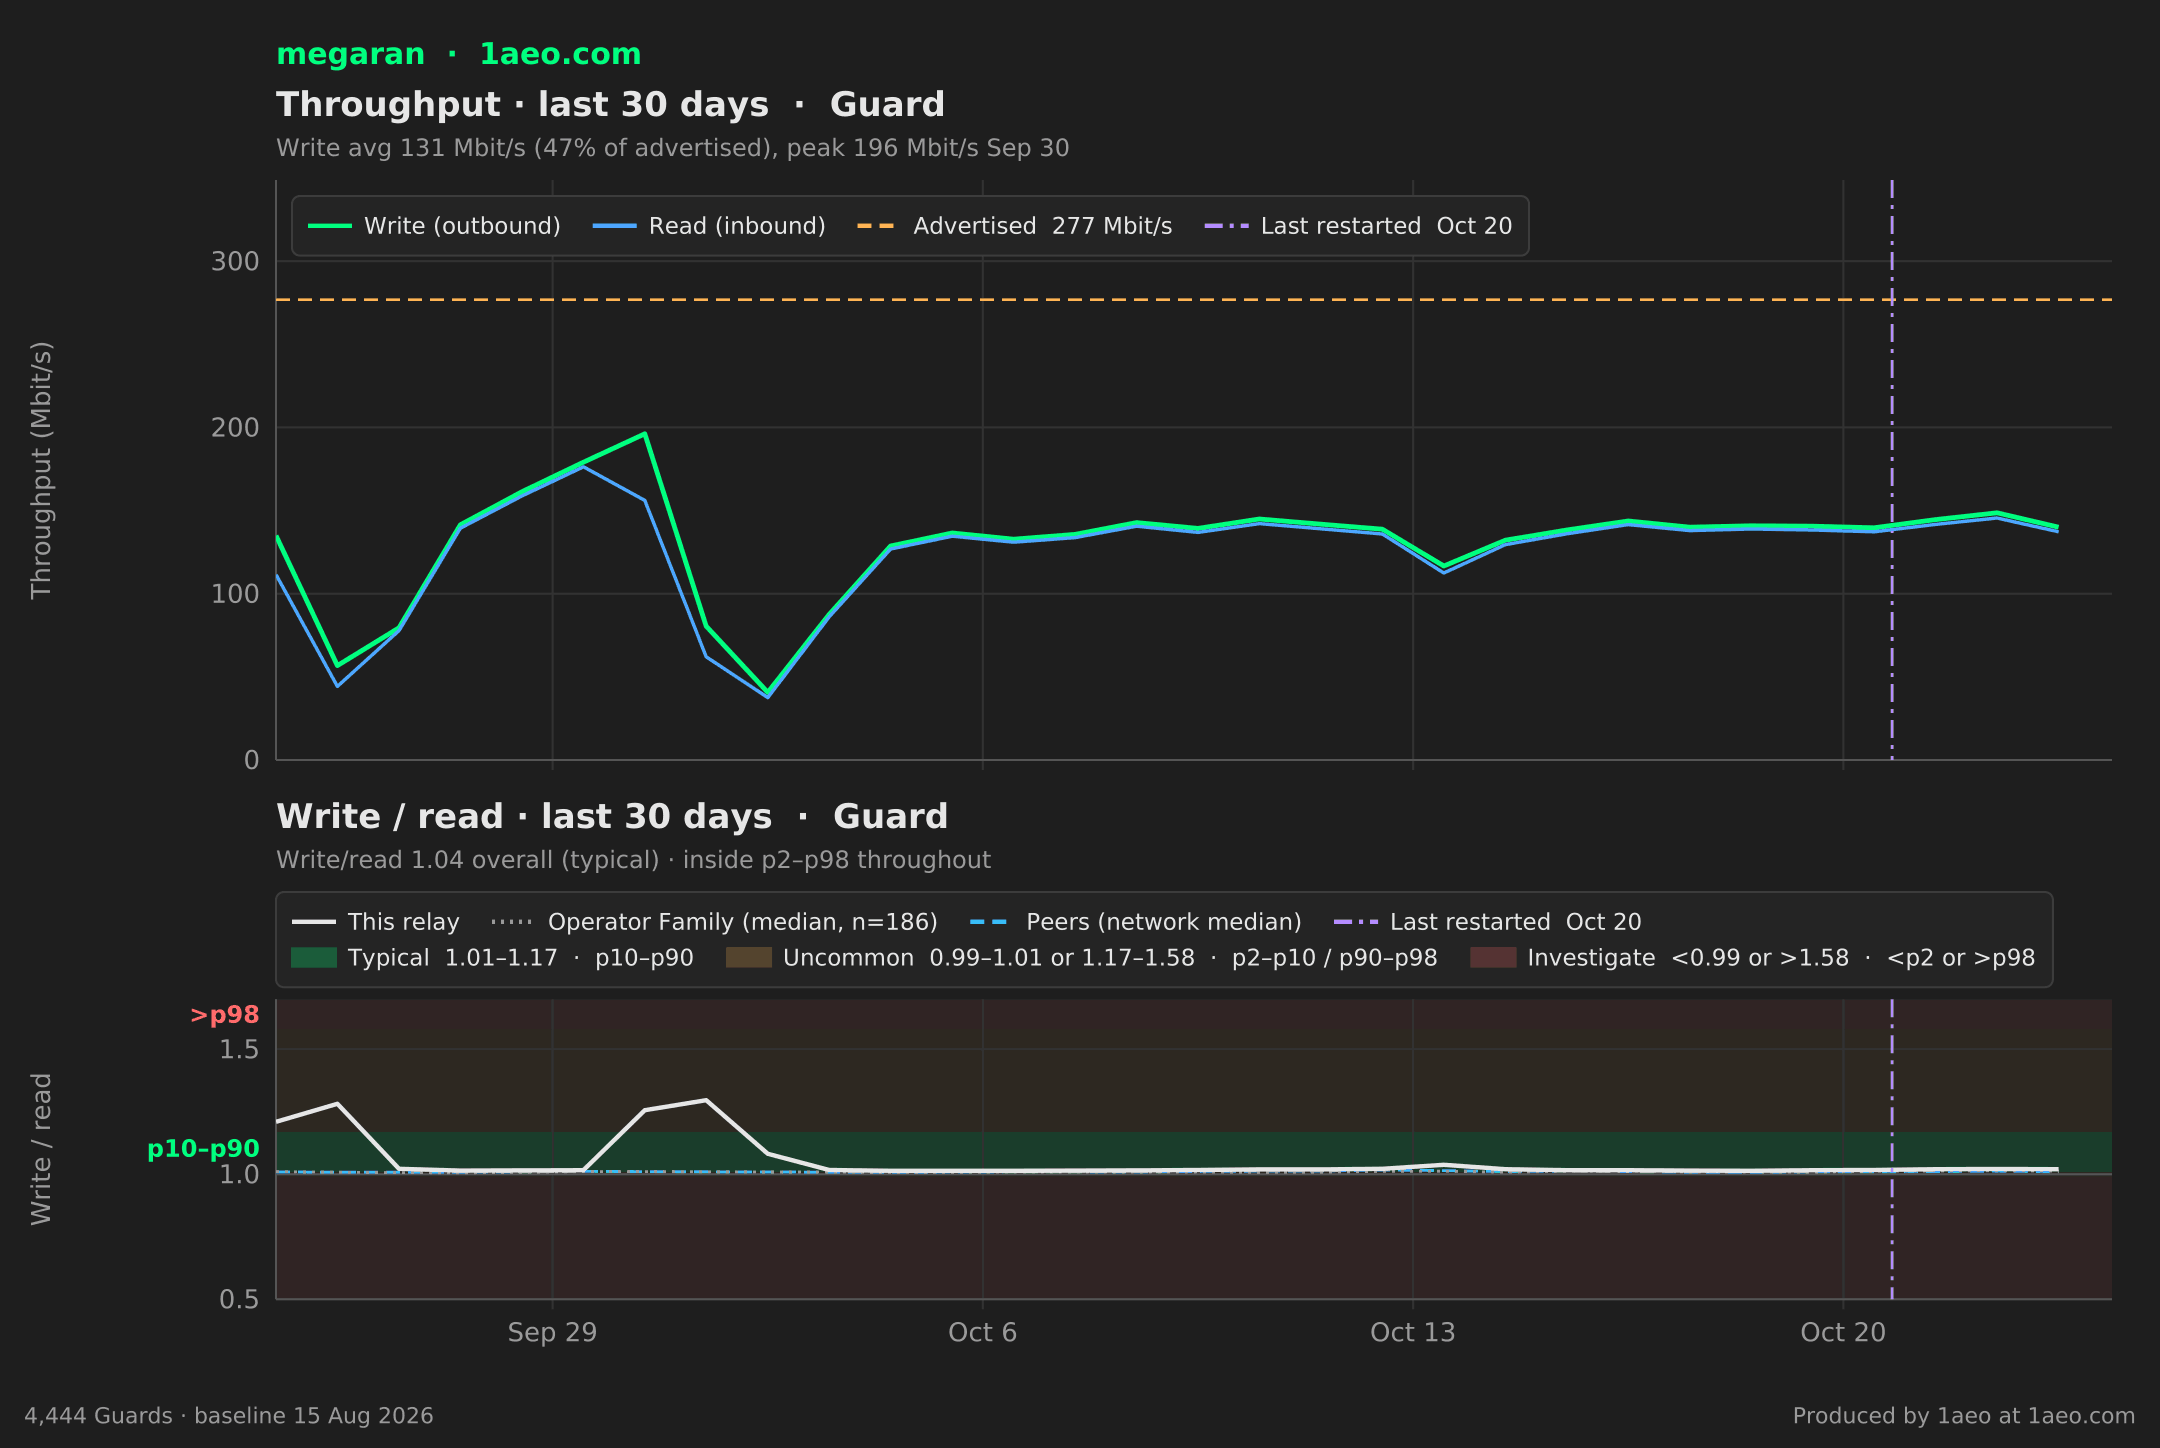Click the 200 tick label on throughput axis
The image size is (2160, 1448).
point(235,428)
